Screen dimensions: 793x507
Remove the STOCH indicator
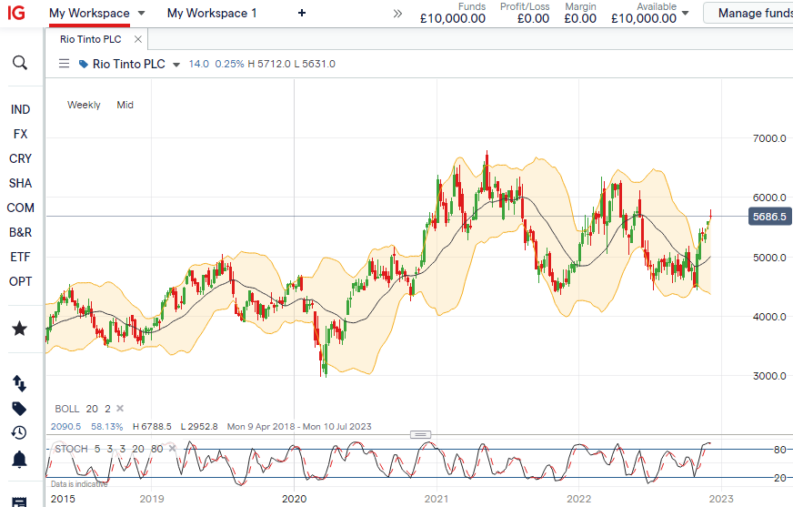172,449
